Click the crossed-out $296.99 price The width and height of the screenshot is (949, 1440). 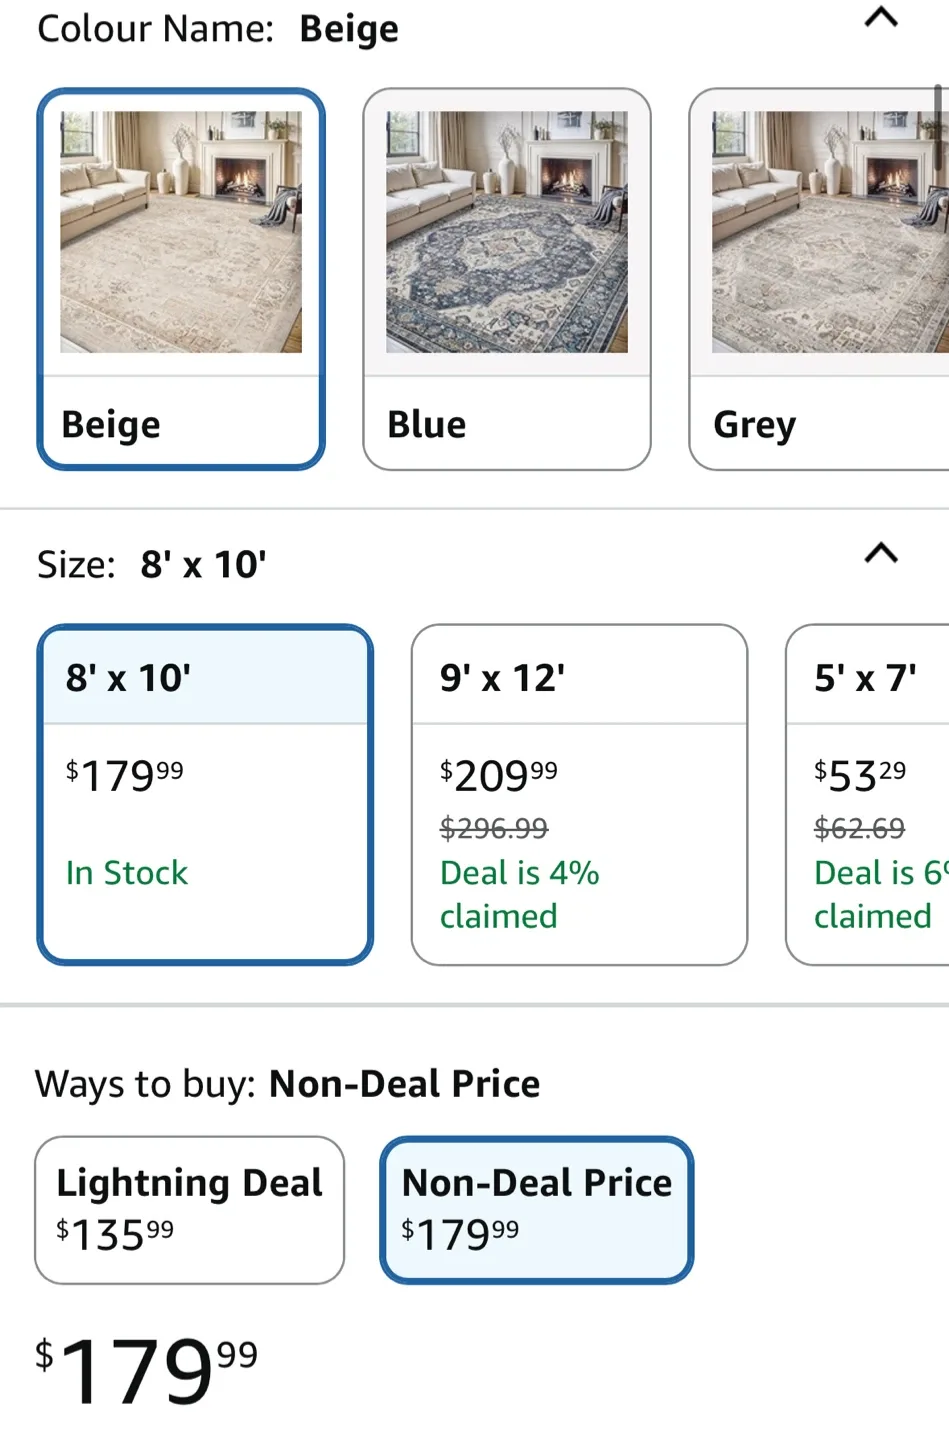(x=493, y=828)
